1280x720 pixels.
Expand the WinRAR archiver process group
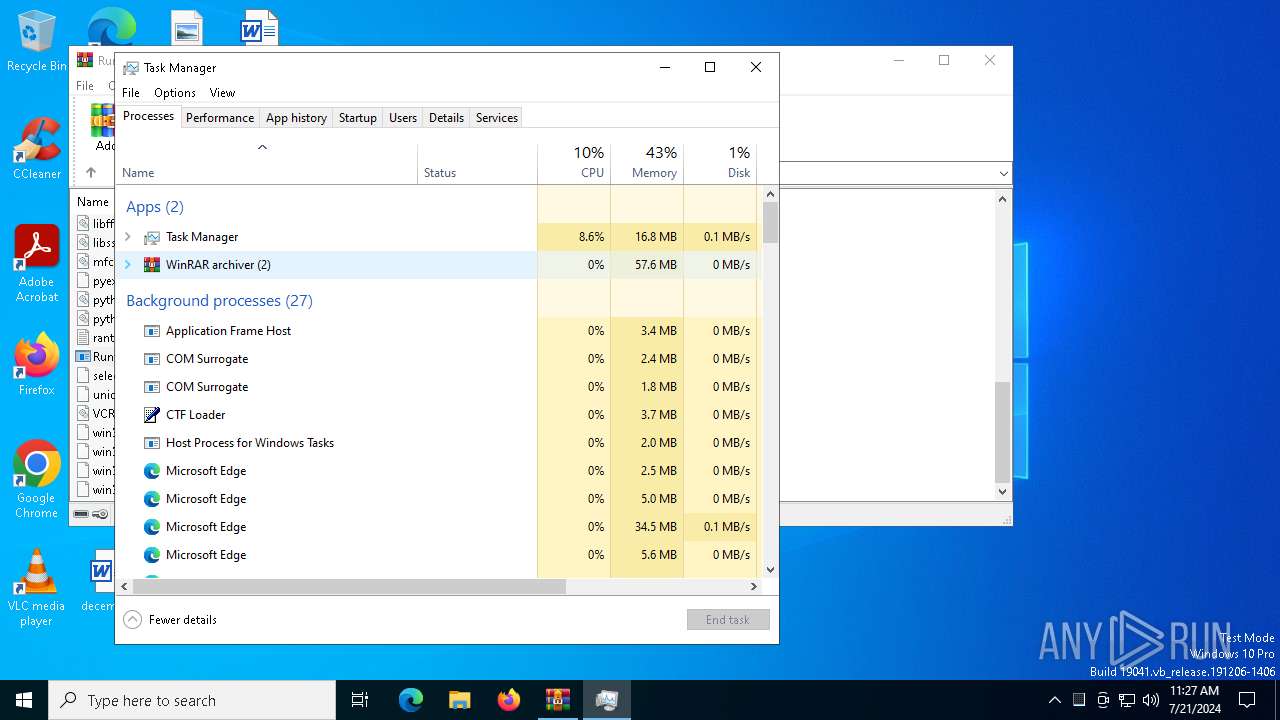coord(127,265)
